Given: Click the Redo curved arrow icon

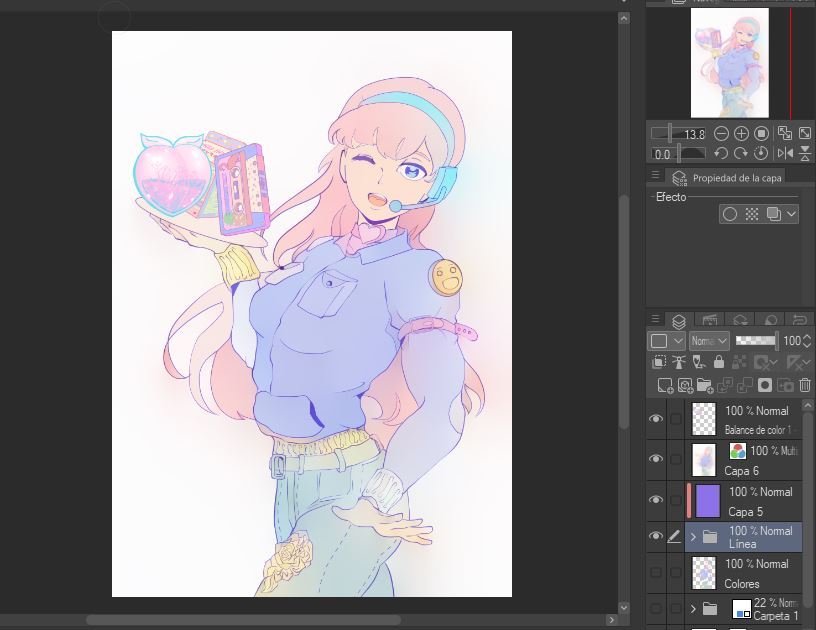Looking at the screenshot, I should [739, 152].
